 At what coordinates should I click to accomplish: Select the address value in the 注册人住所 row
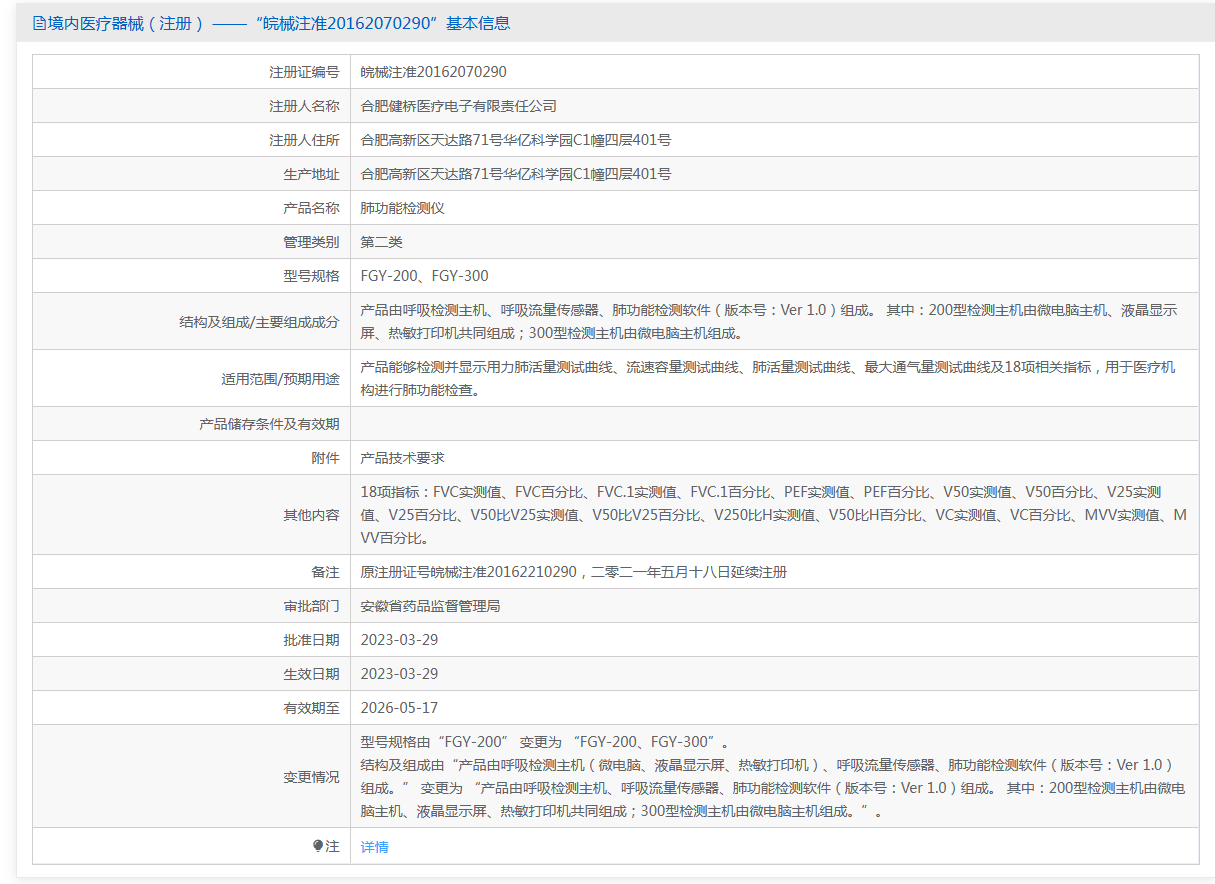pyautogui.click(x=516, y=140)
